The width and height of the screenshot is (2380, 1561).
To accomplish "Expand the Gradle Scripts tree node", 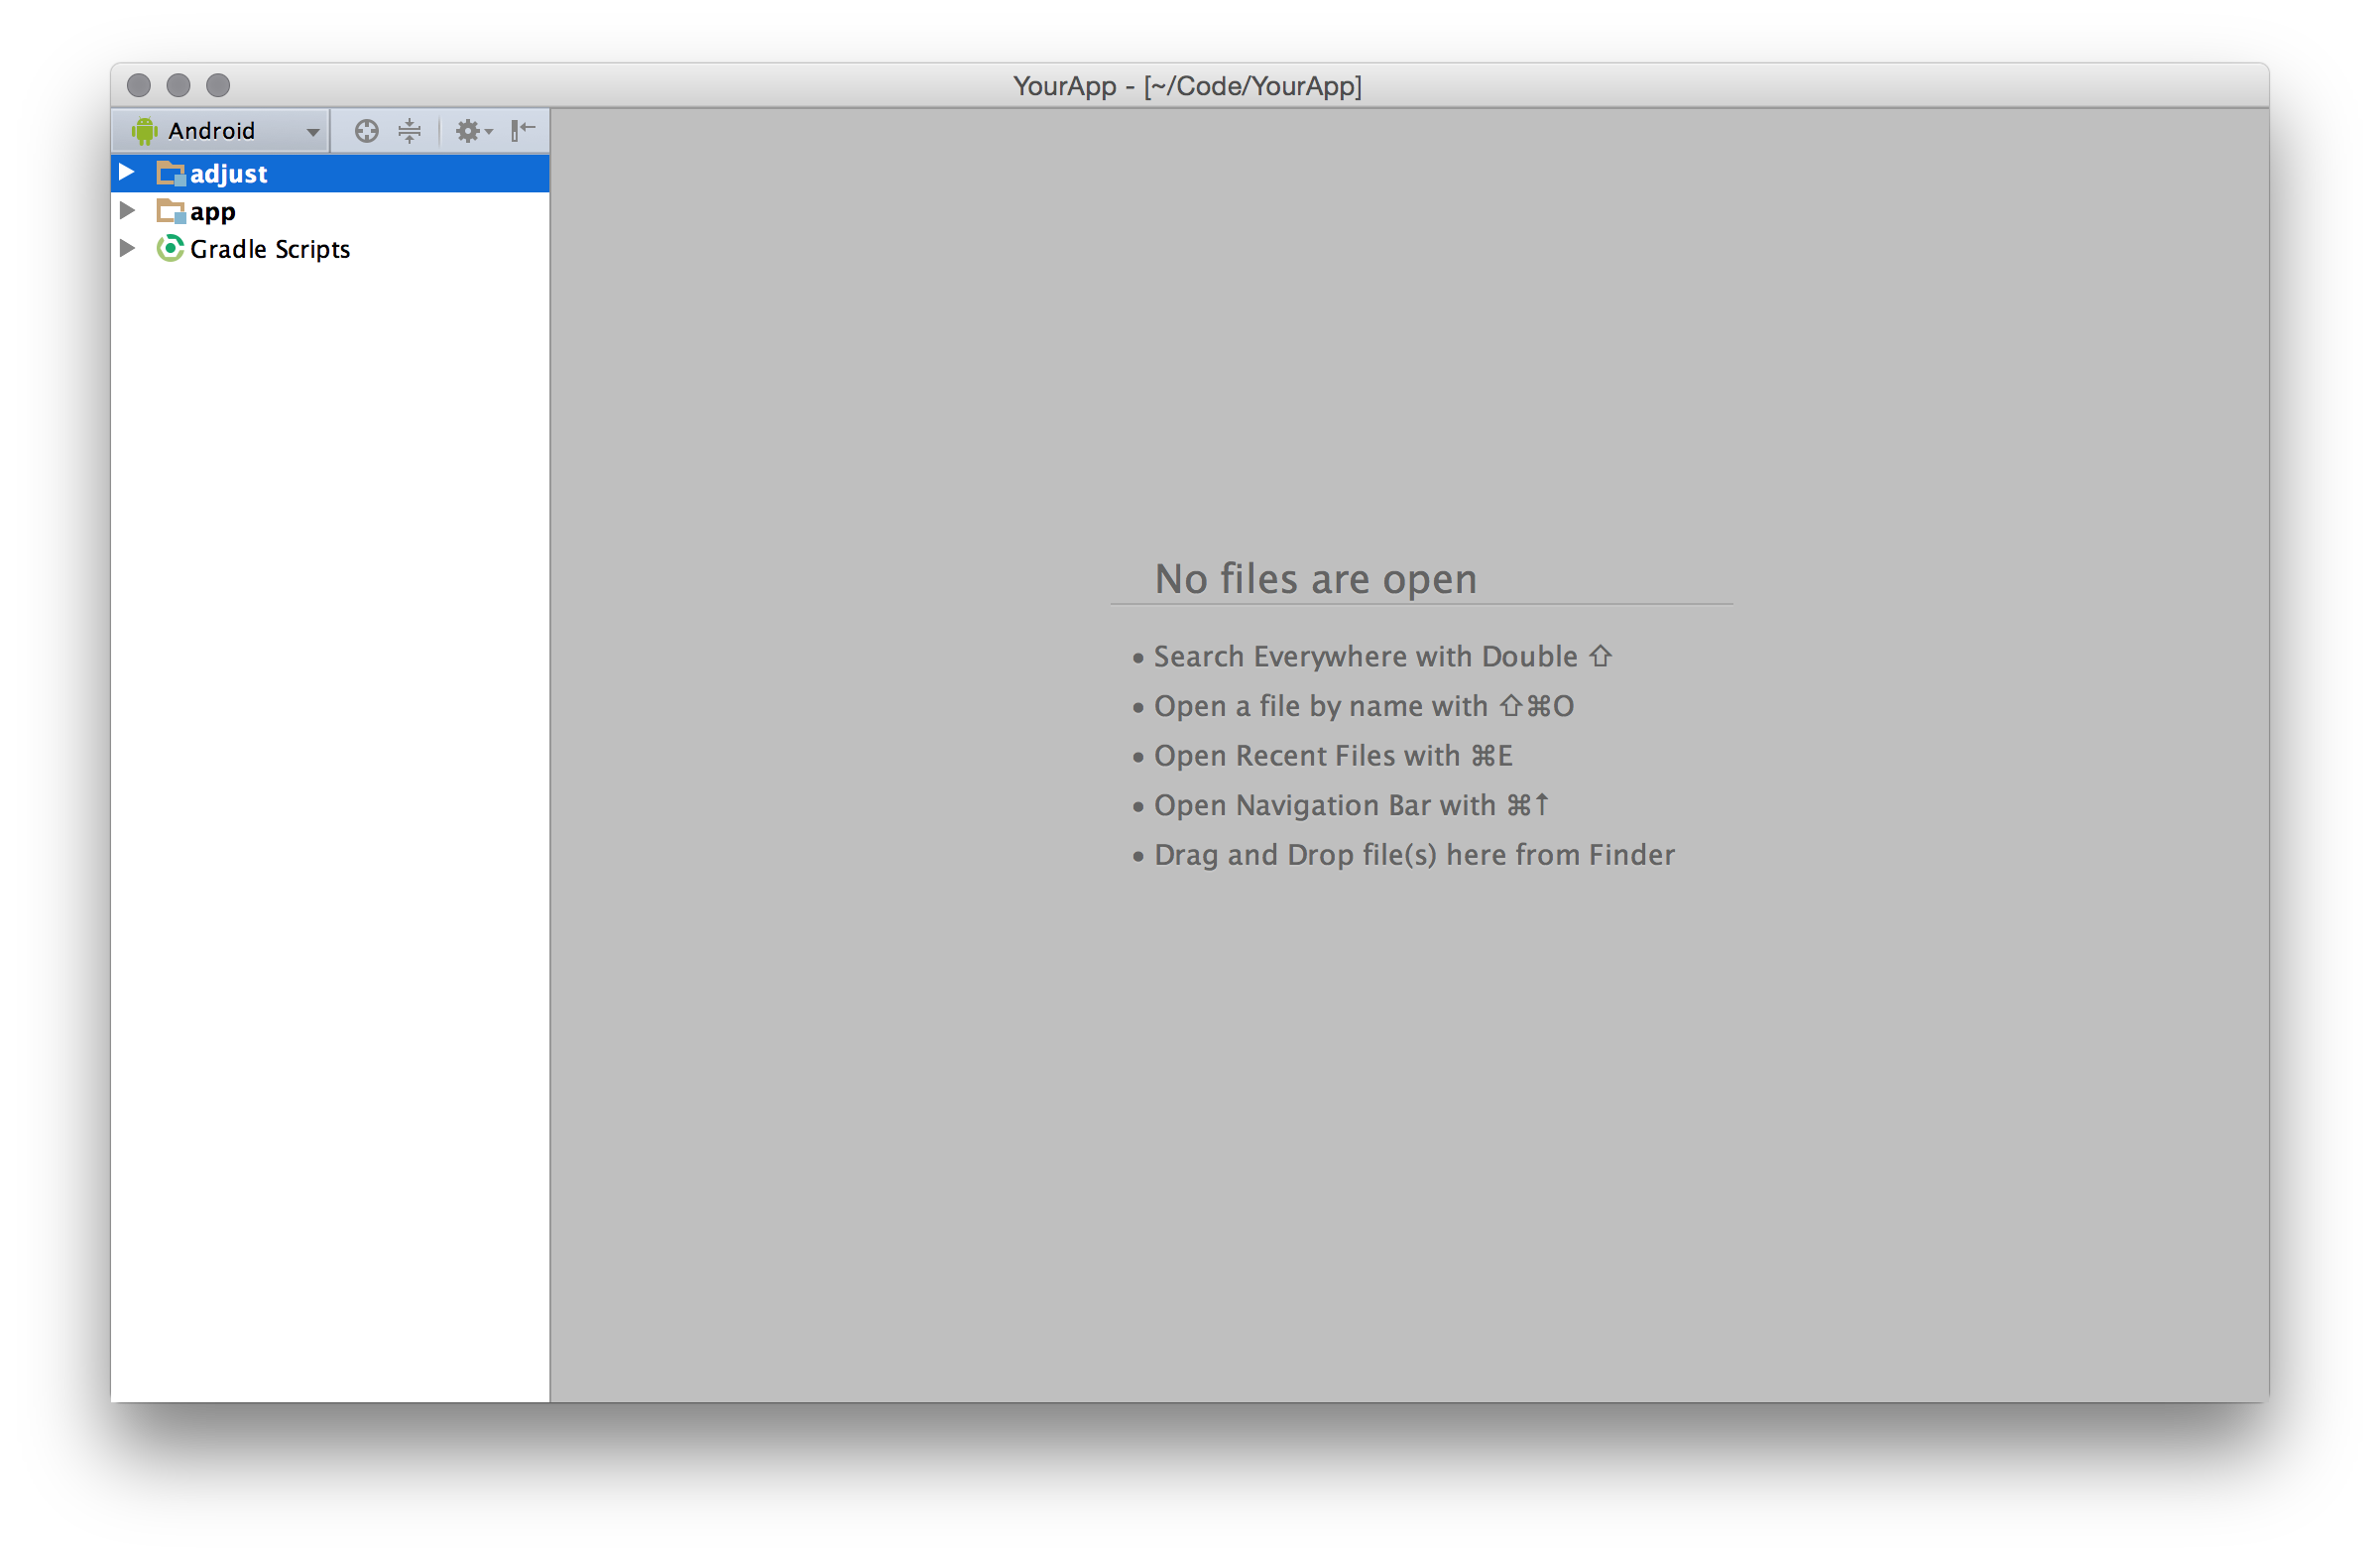I will coord(127,249).
